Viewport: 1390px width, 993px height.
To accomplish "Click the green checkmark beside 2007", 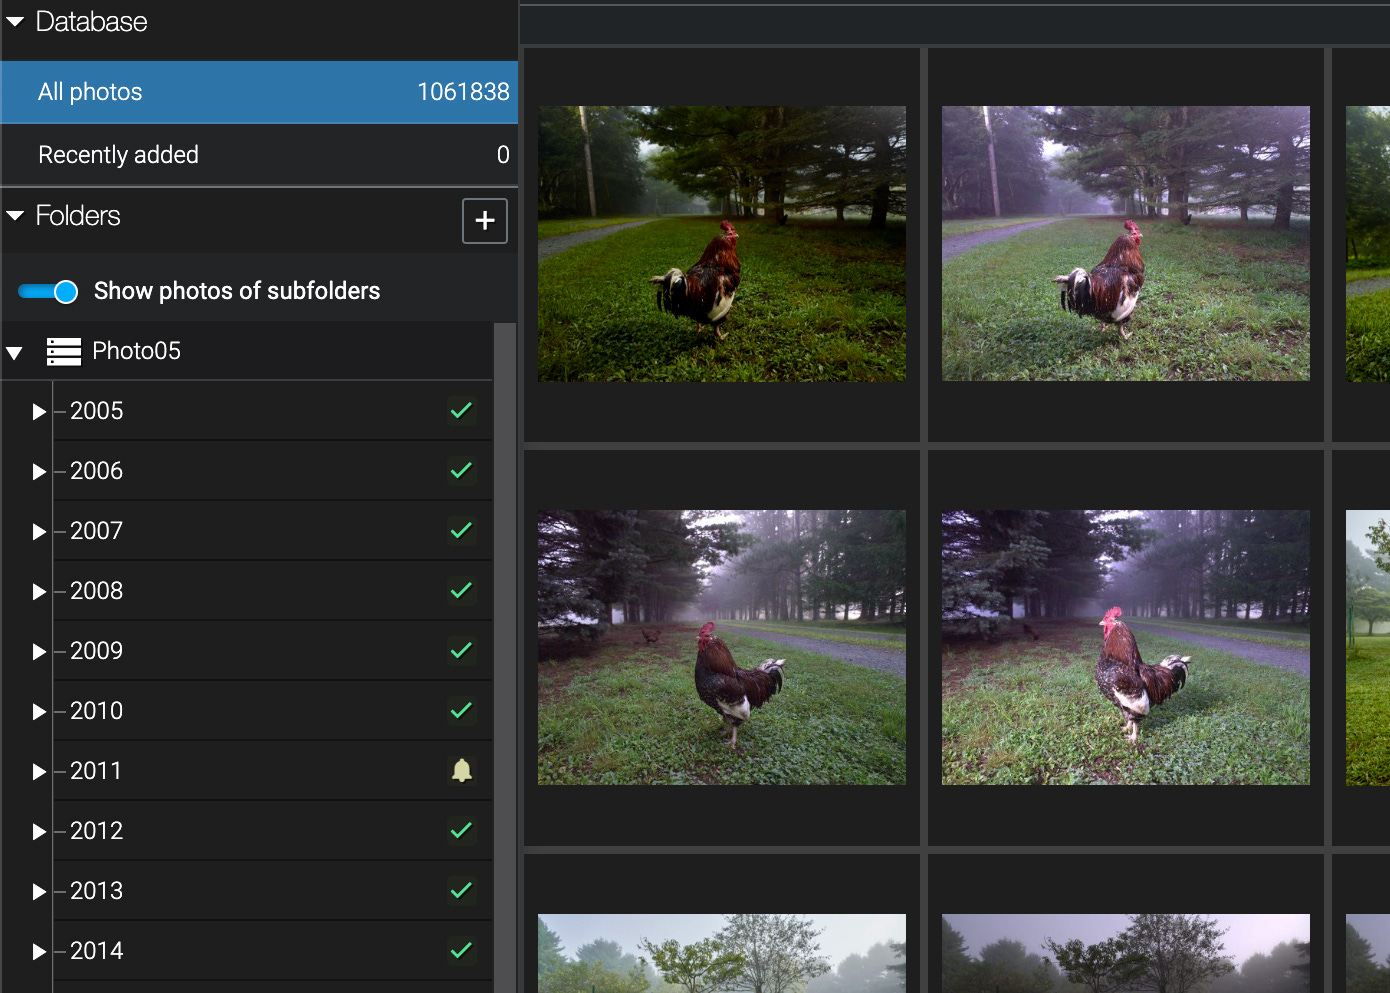I will click(x=461, y=530).
